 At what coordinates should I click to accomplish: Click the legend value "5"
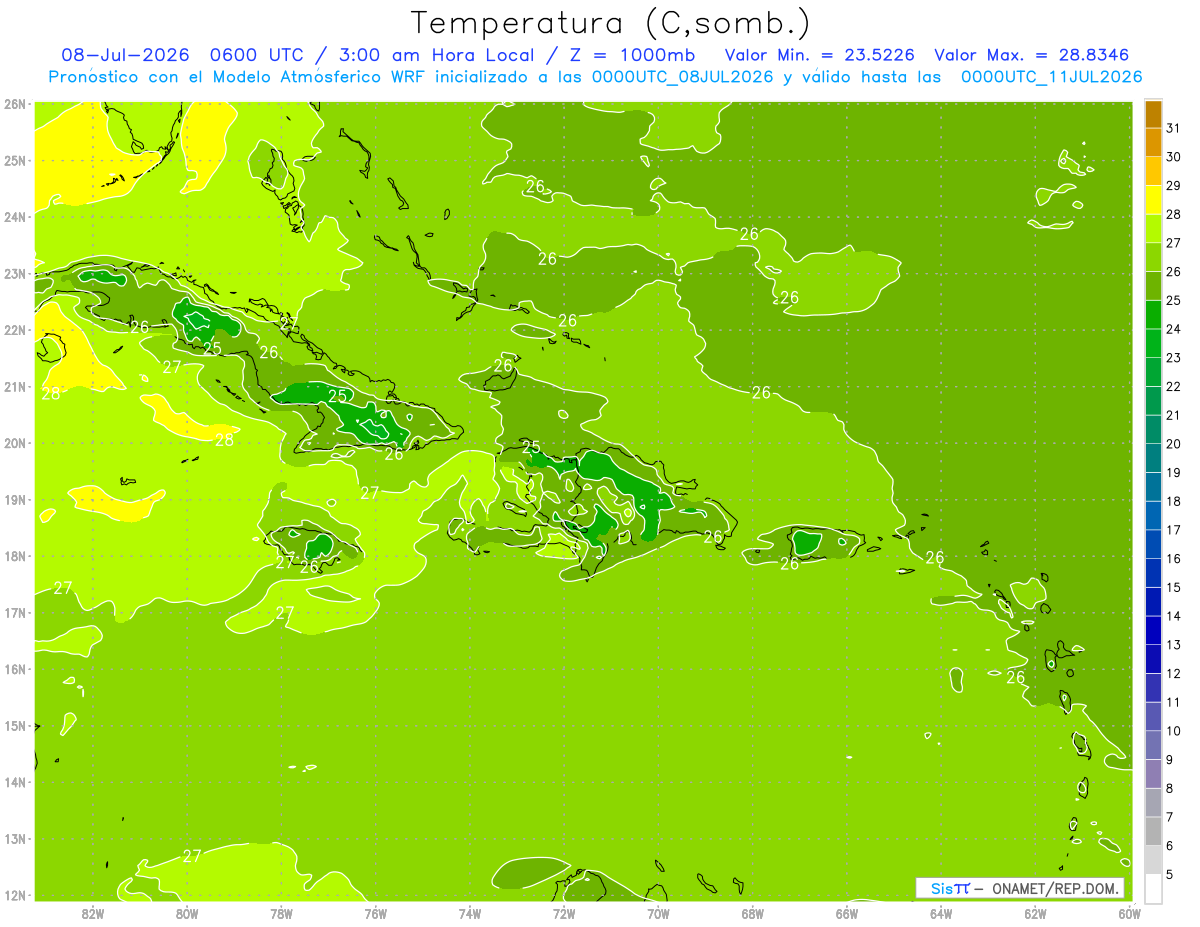[1170, 875]
